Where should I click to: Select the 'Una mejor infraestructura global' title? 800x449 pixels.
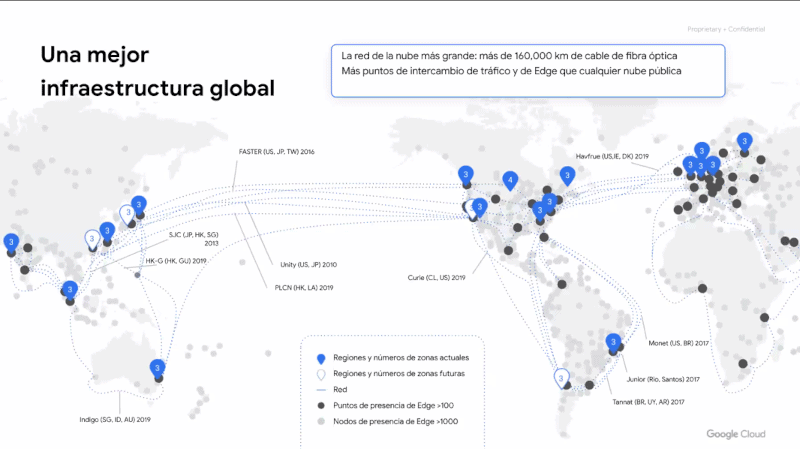(156, 71)
